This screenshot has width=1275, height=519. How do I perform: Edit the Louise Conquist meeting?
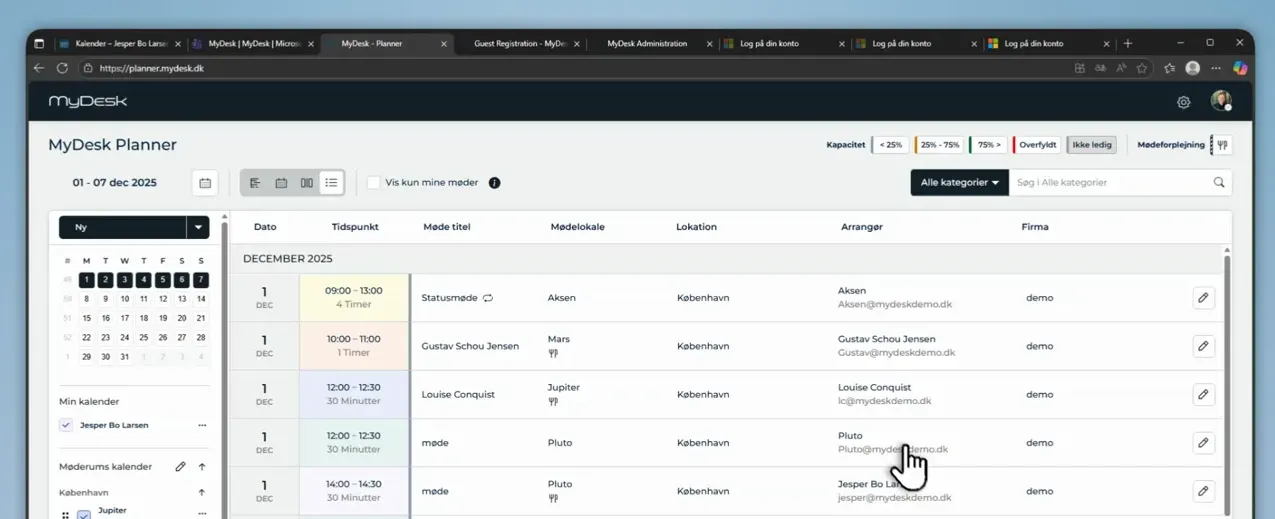(1203, 394)
